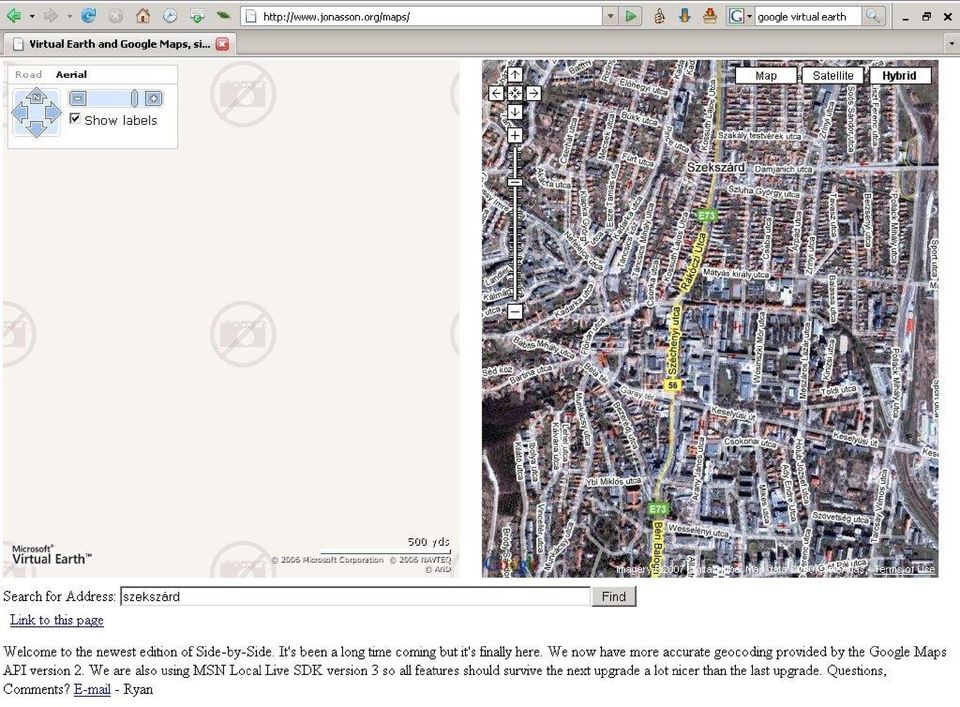Image resolution: width=960 pixels, height=707 pixels.
Task: Click the green leaf toolbar icon
Action: point(223,16)
